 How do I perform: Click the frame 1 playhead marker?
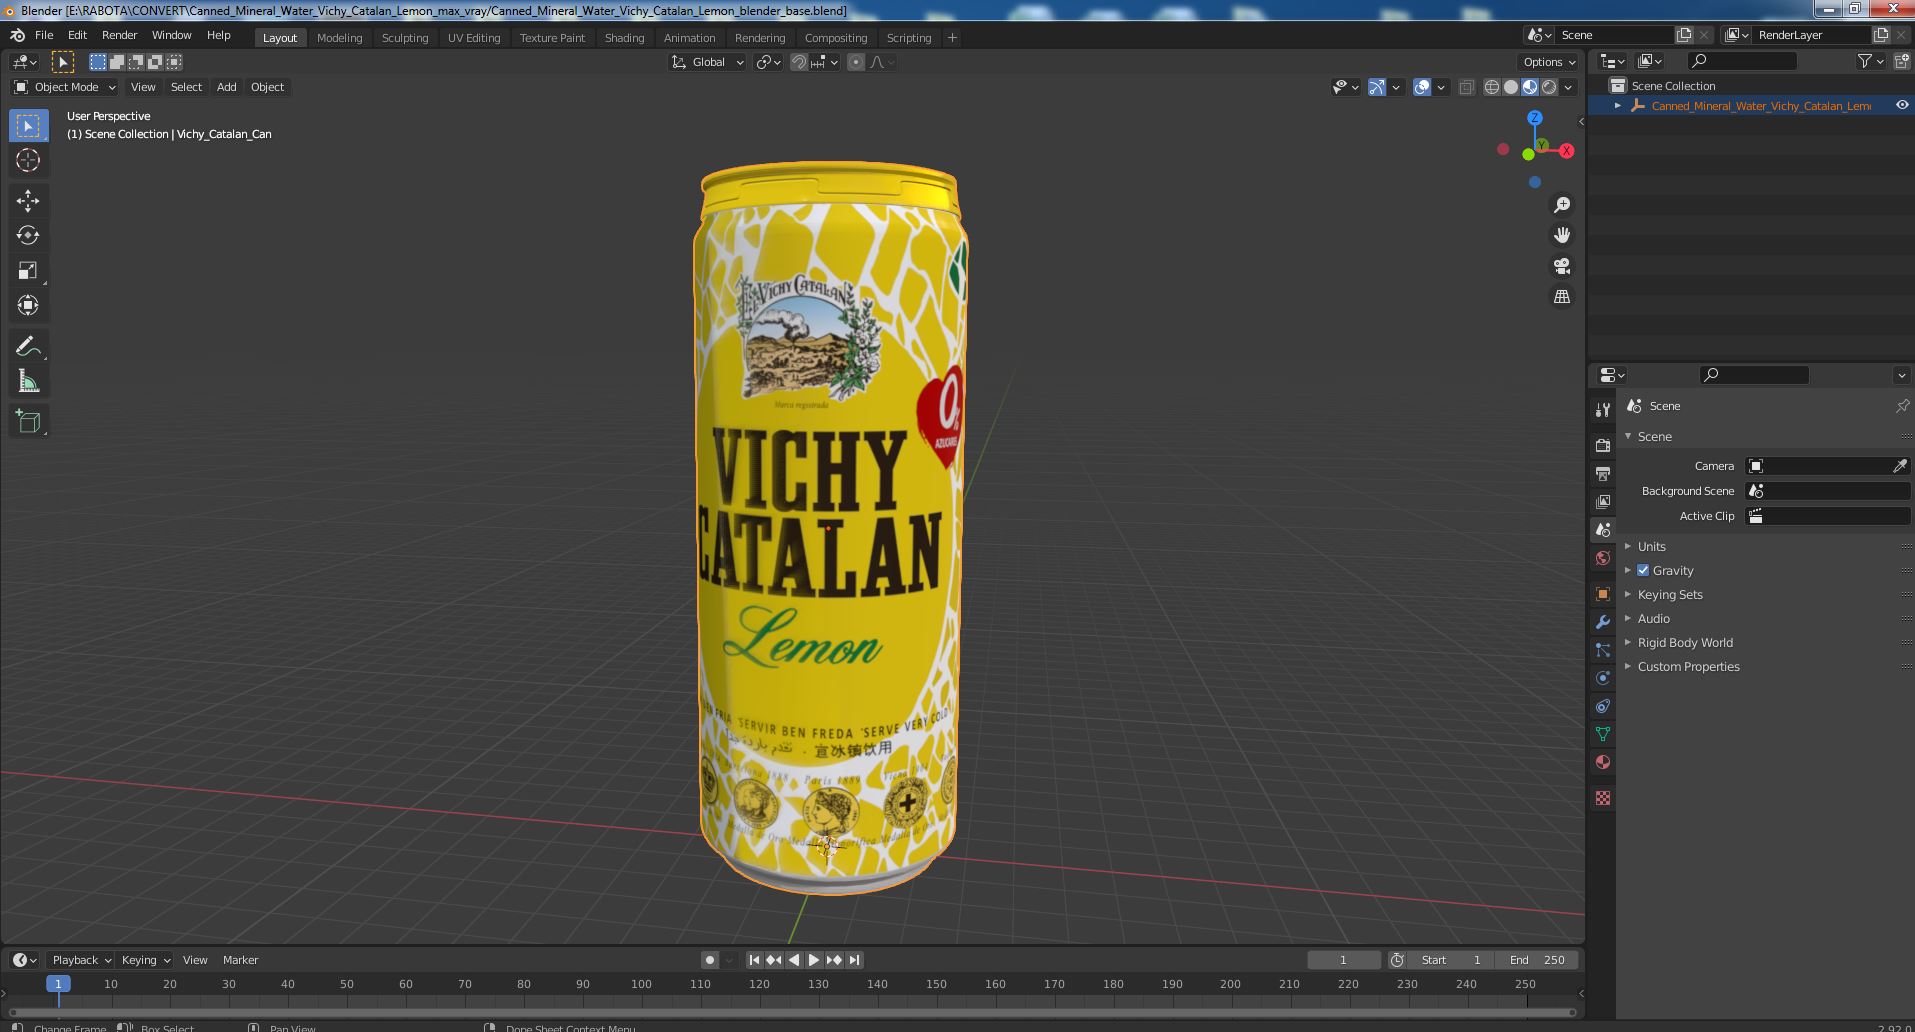click(x=58, y=984)
